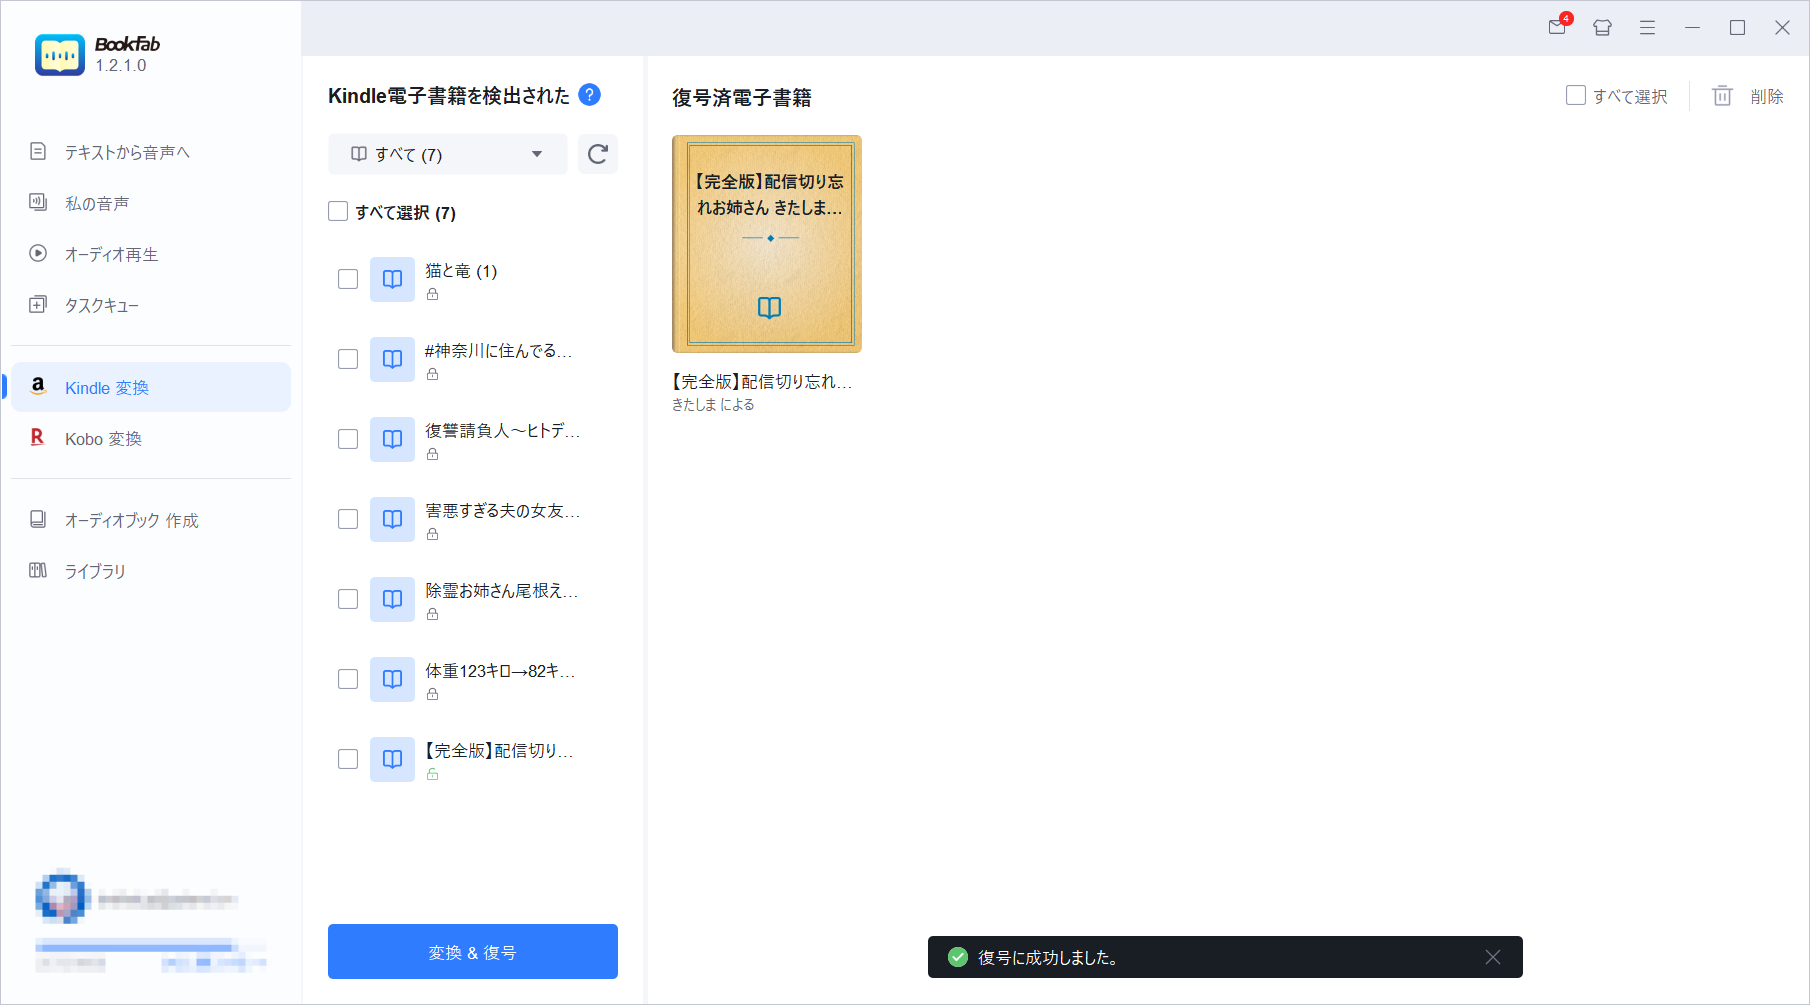Click the help question mark icon
1810x1005 pixels.
[590, 95]
